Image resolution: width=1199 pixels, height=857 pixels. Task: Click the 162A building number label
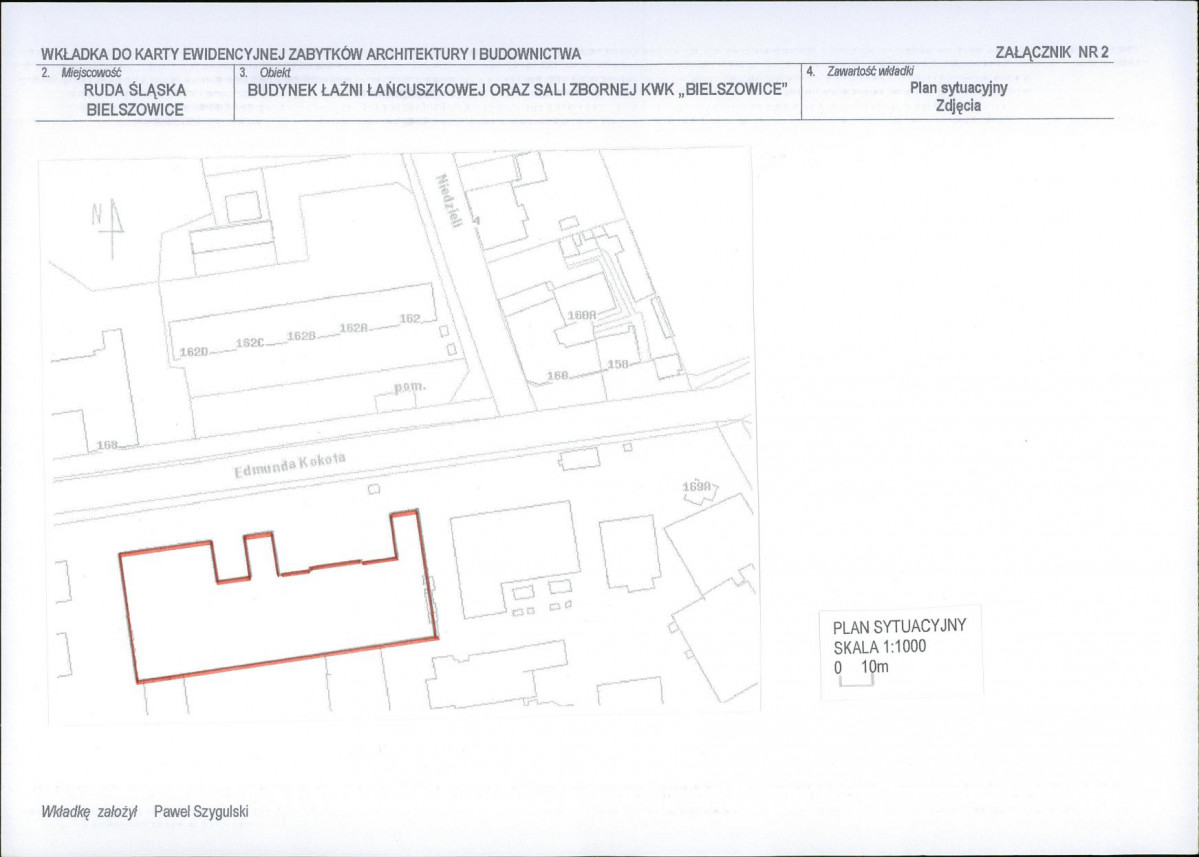pyautogui.click(x=354, y=328)
